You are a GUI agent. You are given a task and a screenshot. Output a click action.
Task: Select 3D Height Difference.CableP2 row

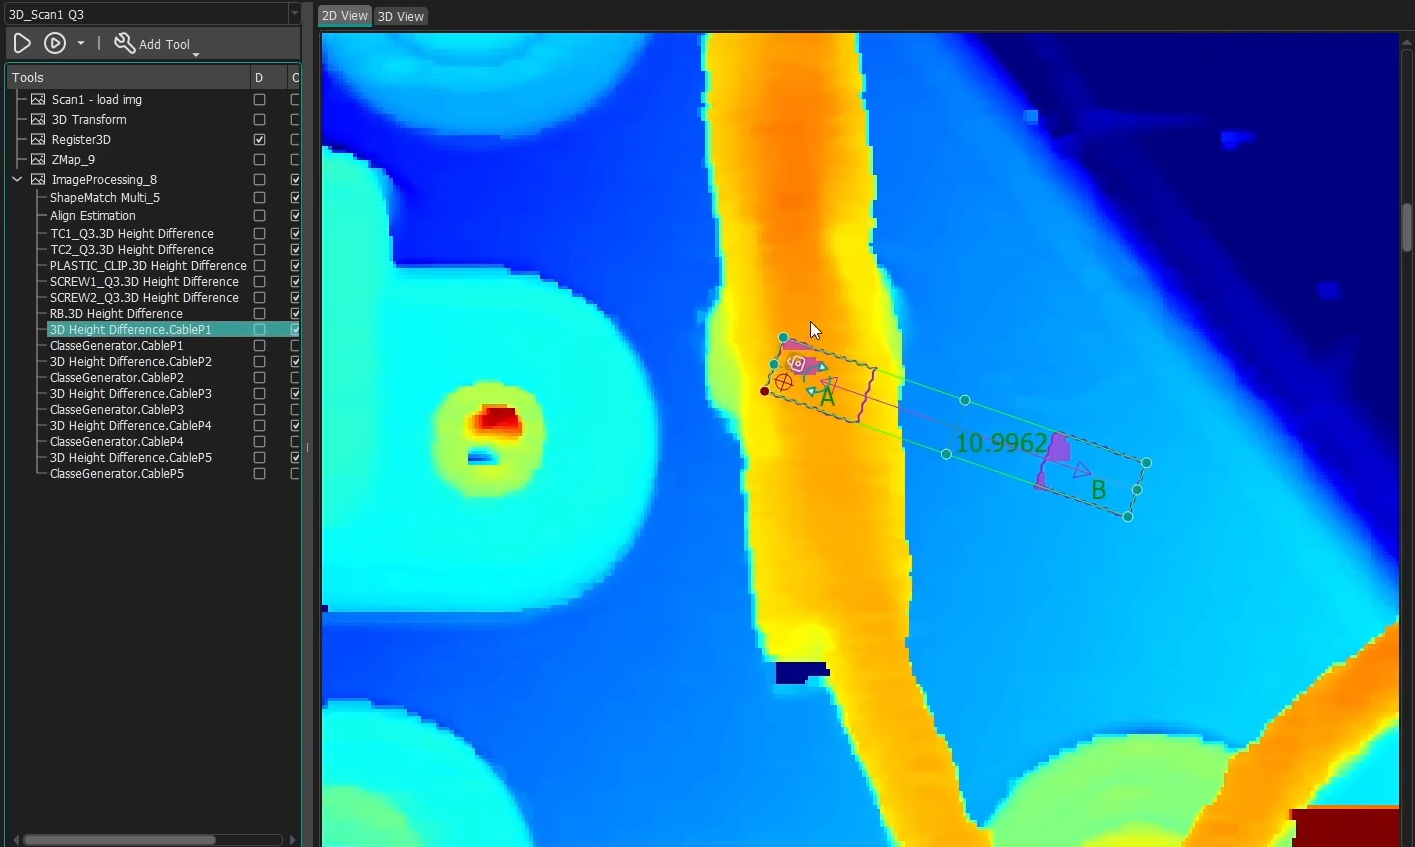pyautogui.click(x=131, y=362)
